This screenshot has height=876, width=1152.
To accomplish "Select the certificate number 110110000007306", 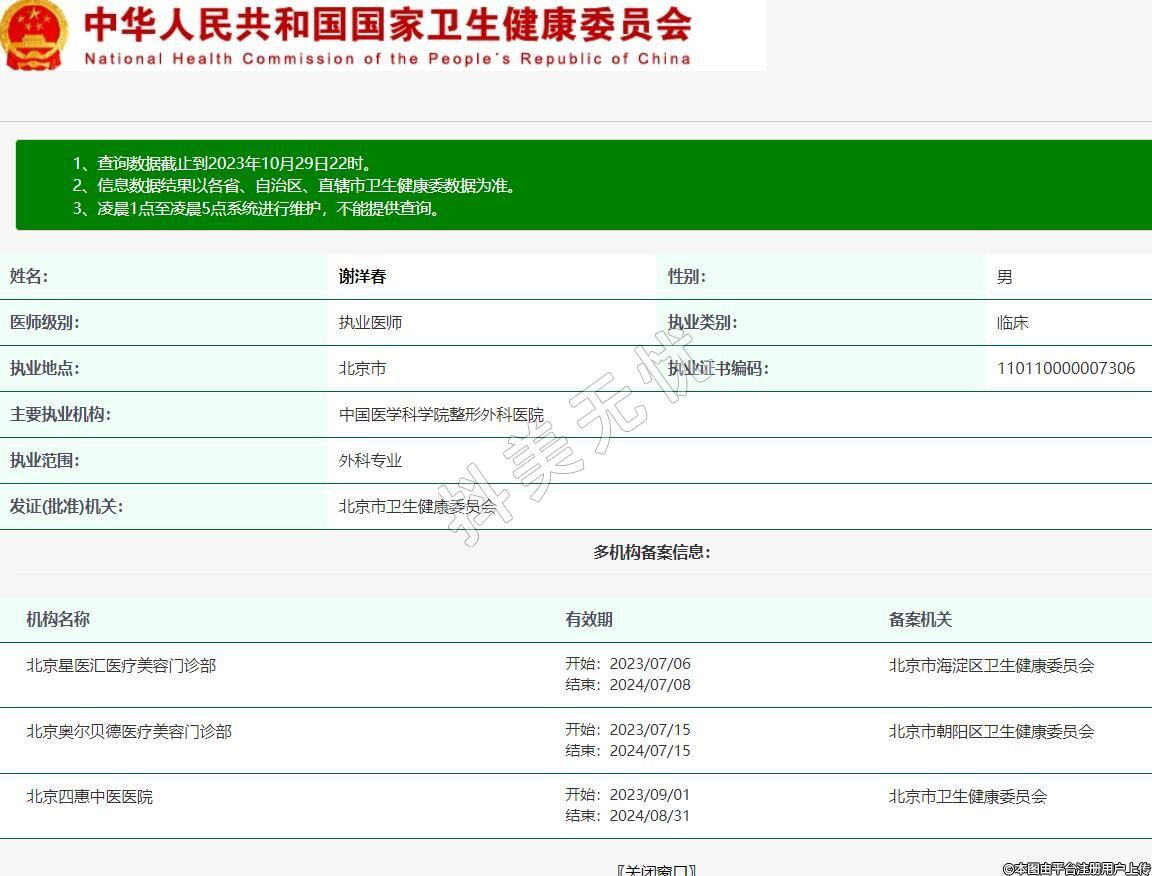I will 1066,368.
